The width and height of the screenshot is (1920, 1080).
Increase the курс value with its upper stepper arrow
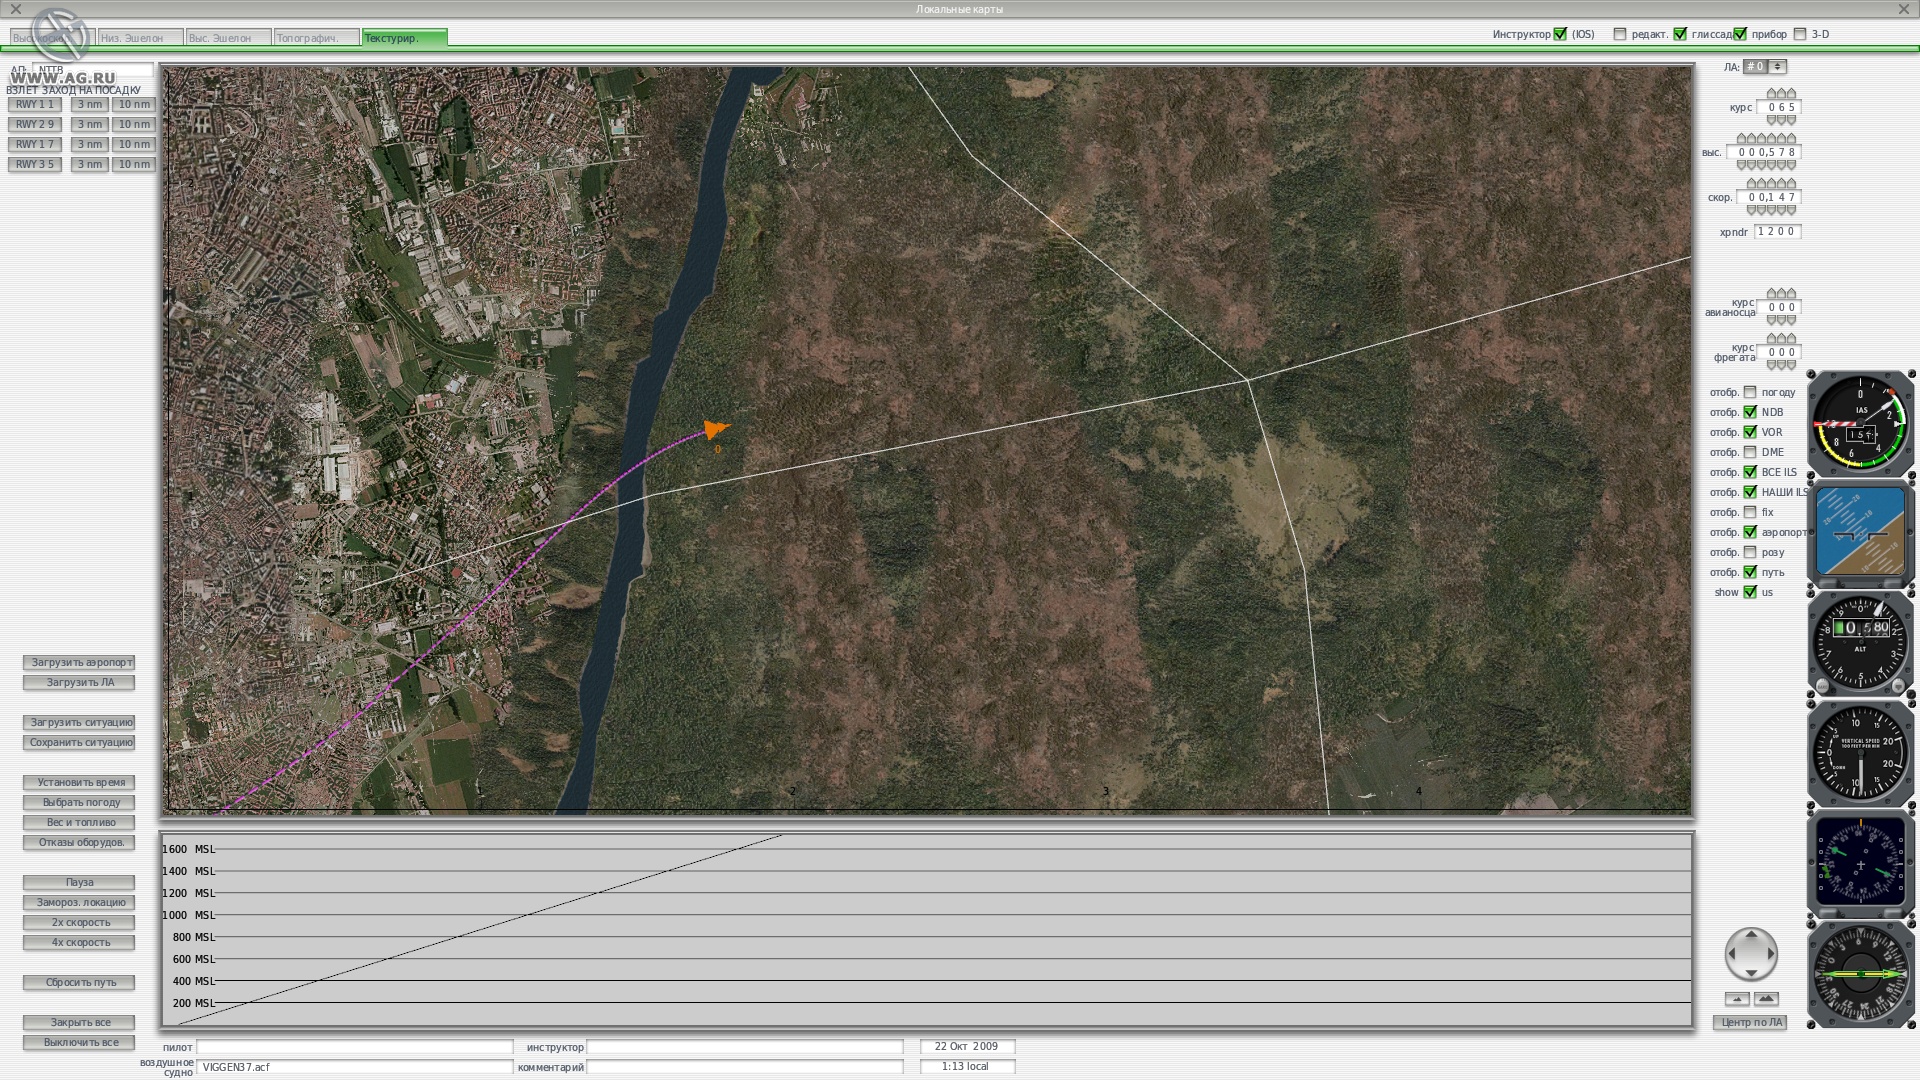1770,95
